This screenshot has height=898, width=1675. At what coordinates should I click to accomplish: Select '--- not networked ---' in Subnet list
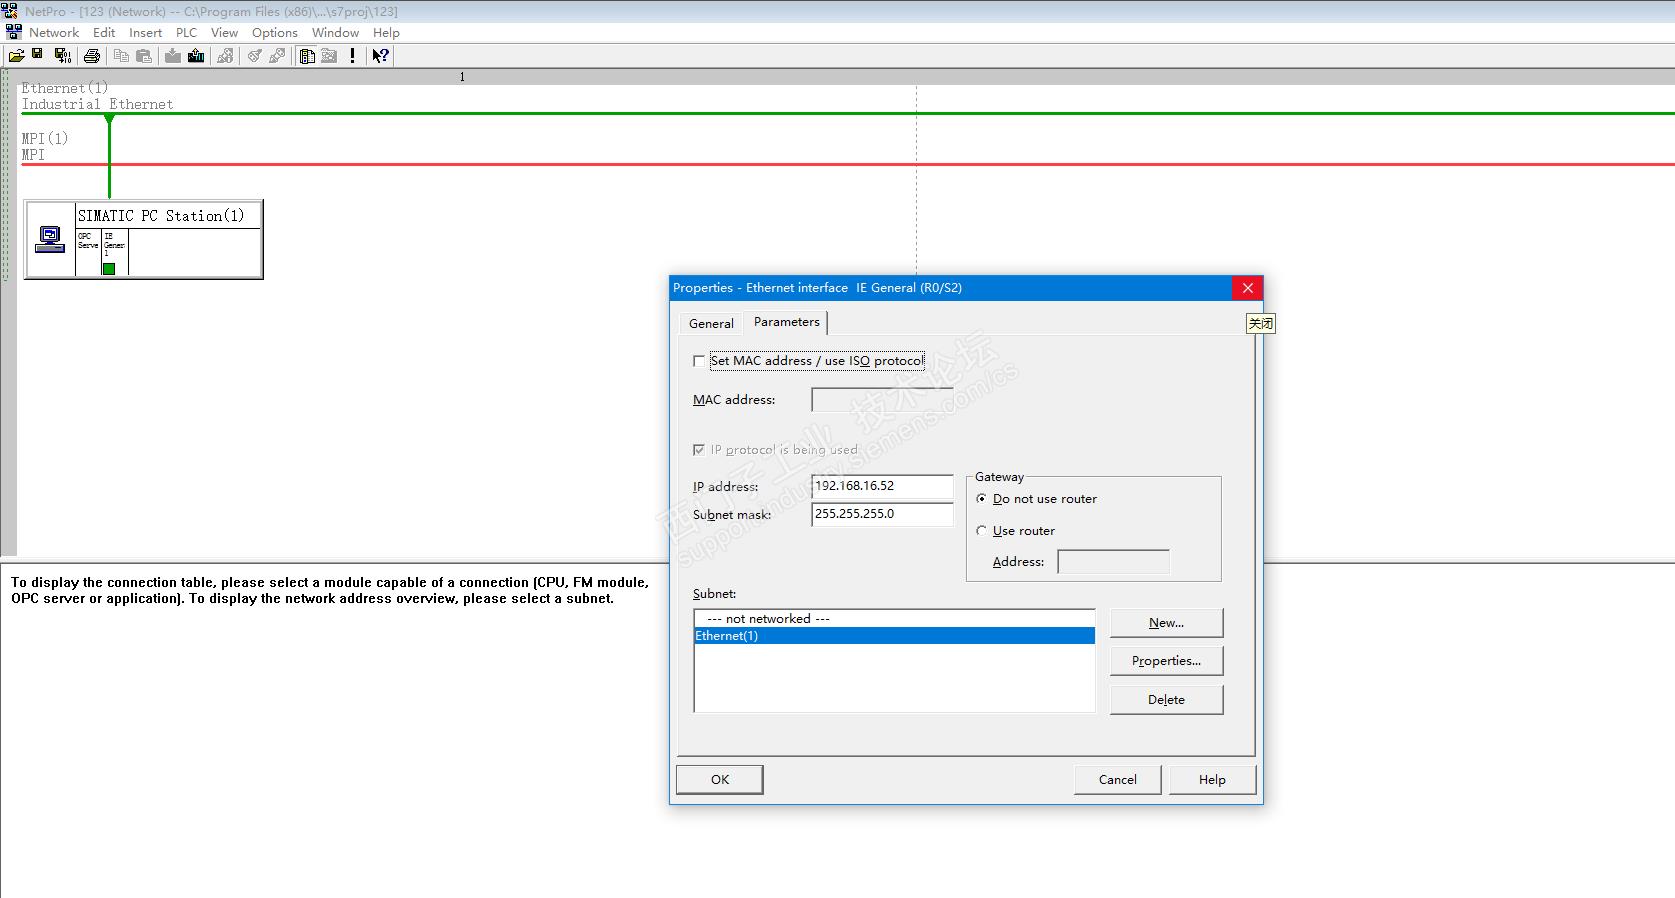894,619
